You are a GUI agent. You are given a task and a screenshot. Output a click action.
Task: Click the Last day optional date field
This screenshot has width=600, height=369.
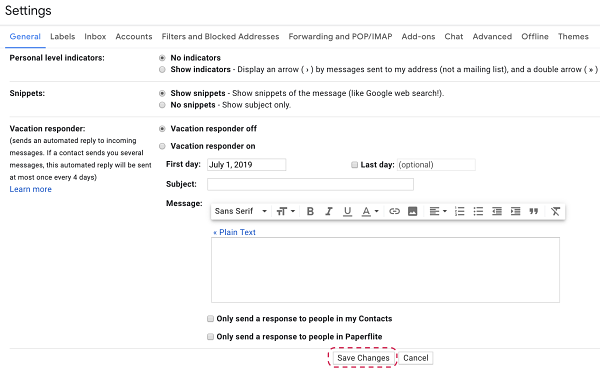(x=436, y=165)
